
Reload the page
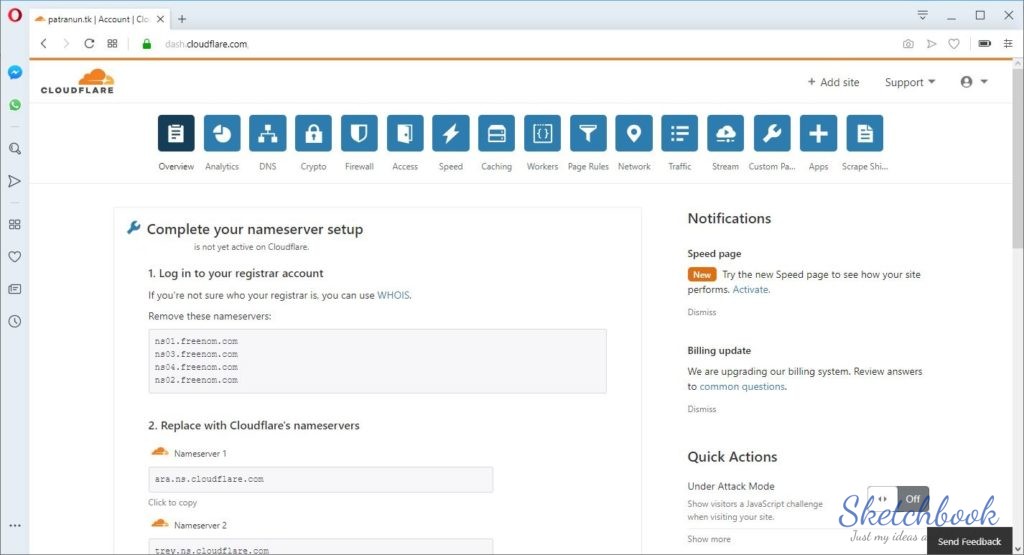[x=89, y=44]
